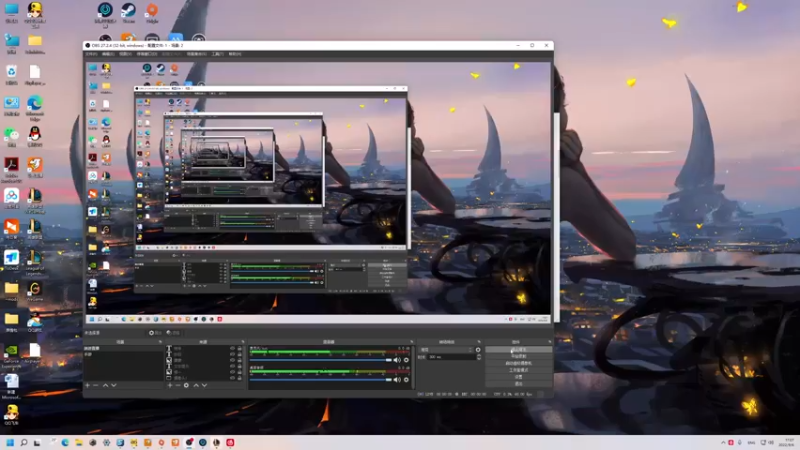Screen dimensions: 800x450
Task: Add a new source with the plus icon
Action: coord(170,385)
